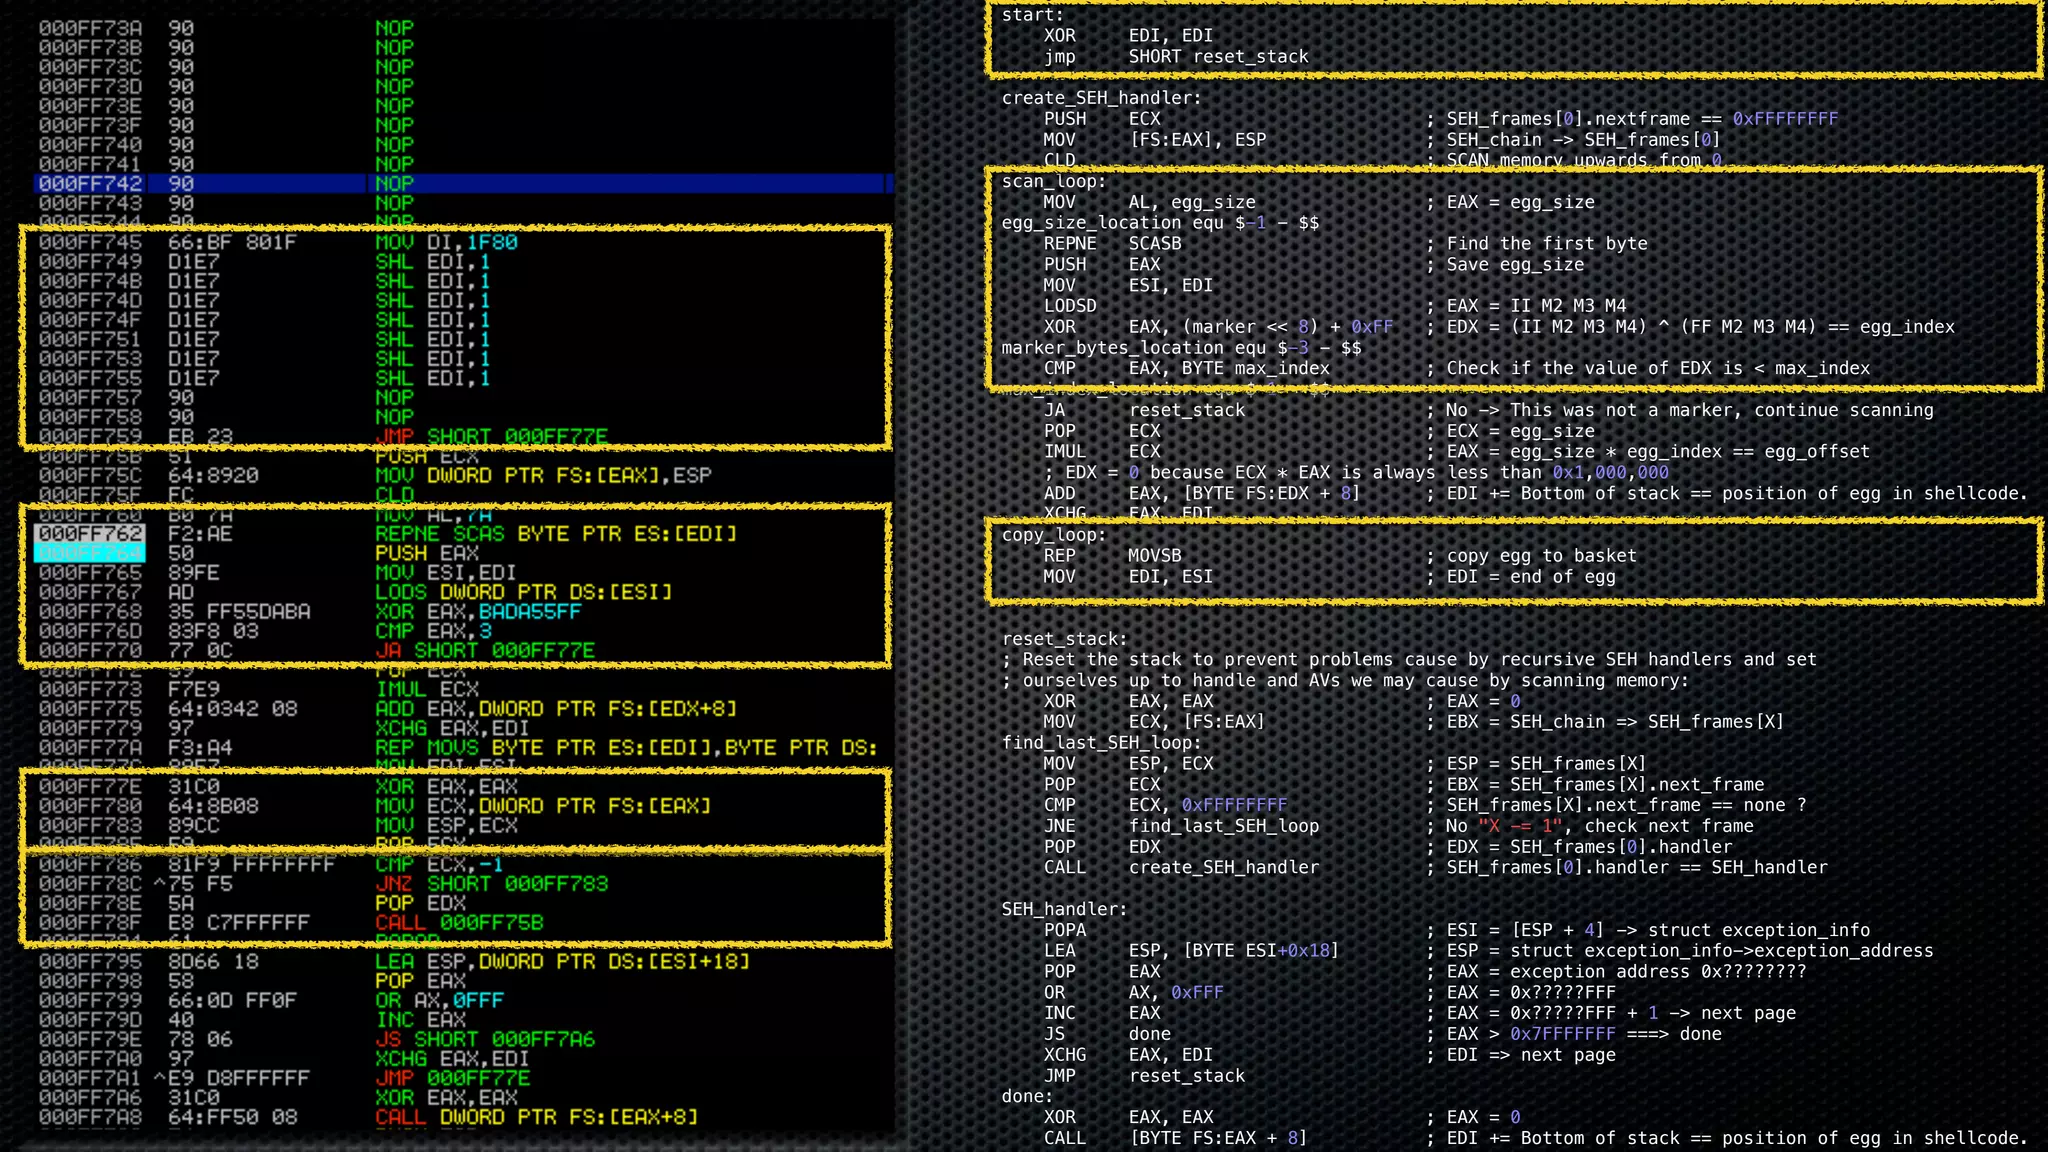The height and width of the screenshot is (1152, 2048).
Task: Select the REPNE SCAS row at 000FF762
Action: [x=388, y=533]
